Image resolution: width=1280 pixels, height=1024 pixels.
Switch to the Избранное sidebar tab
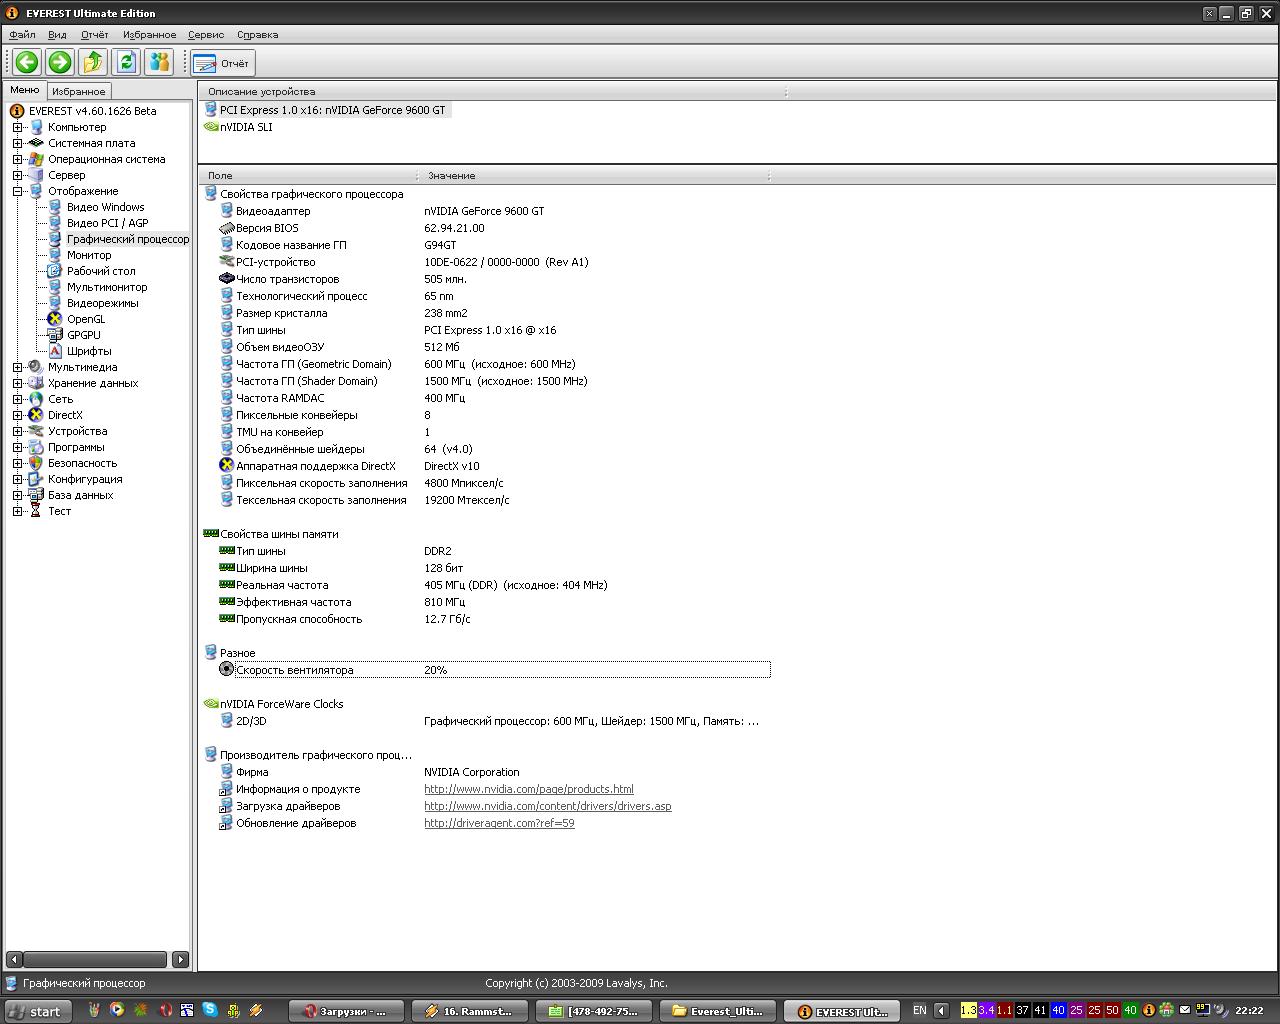click(78, 91)
